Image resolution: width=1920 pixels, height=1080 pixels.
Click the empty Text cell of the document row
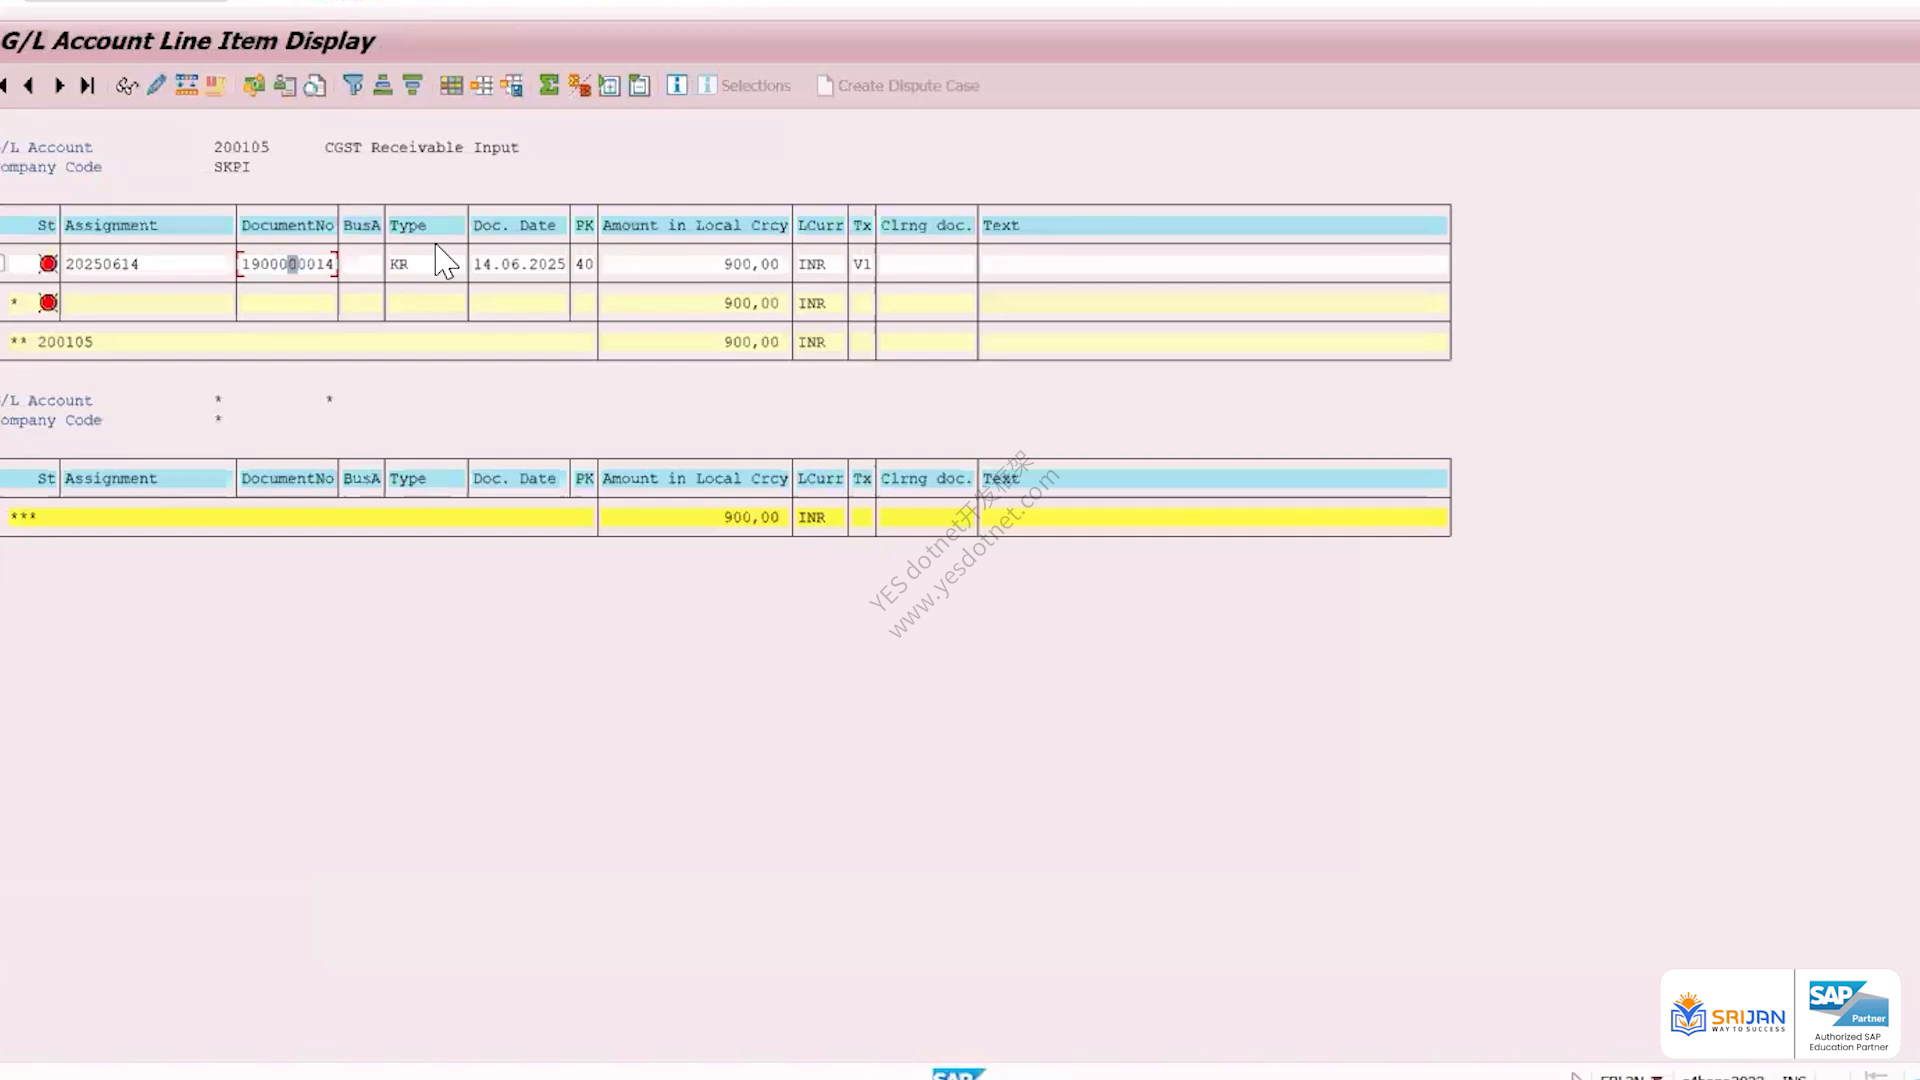tap(1214, 265)
